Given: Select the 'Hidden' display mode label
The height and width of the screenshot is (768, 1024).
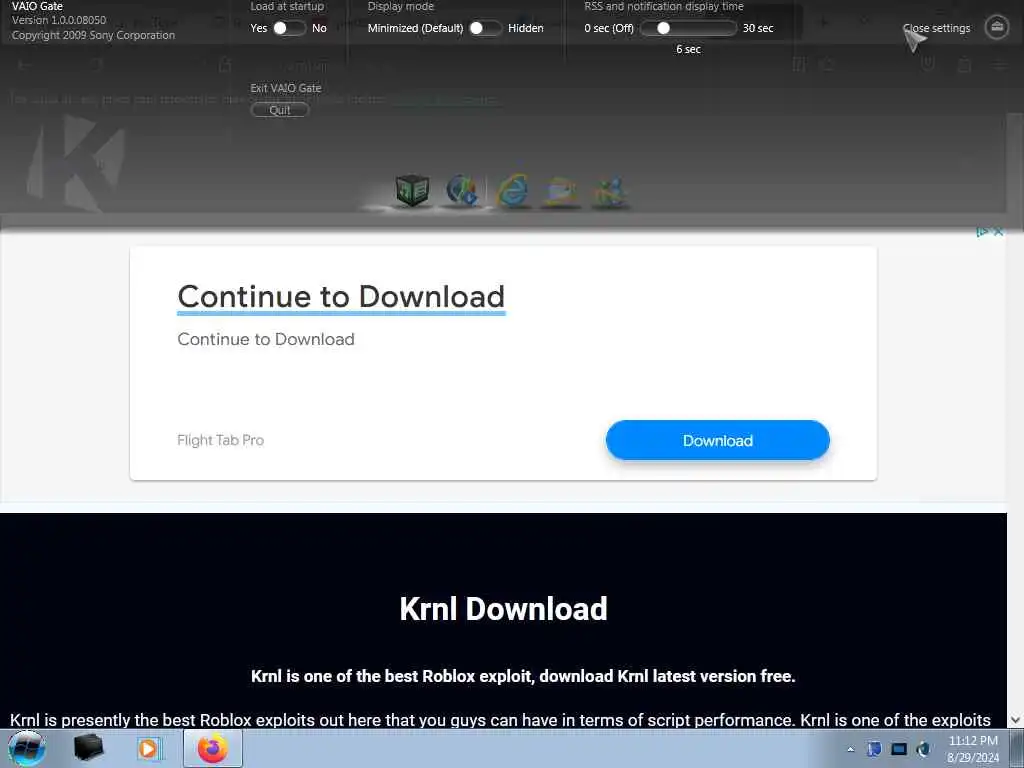Looking at the screenshot, I should tap(526, 28).
